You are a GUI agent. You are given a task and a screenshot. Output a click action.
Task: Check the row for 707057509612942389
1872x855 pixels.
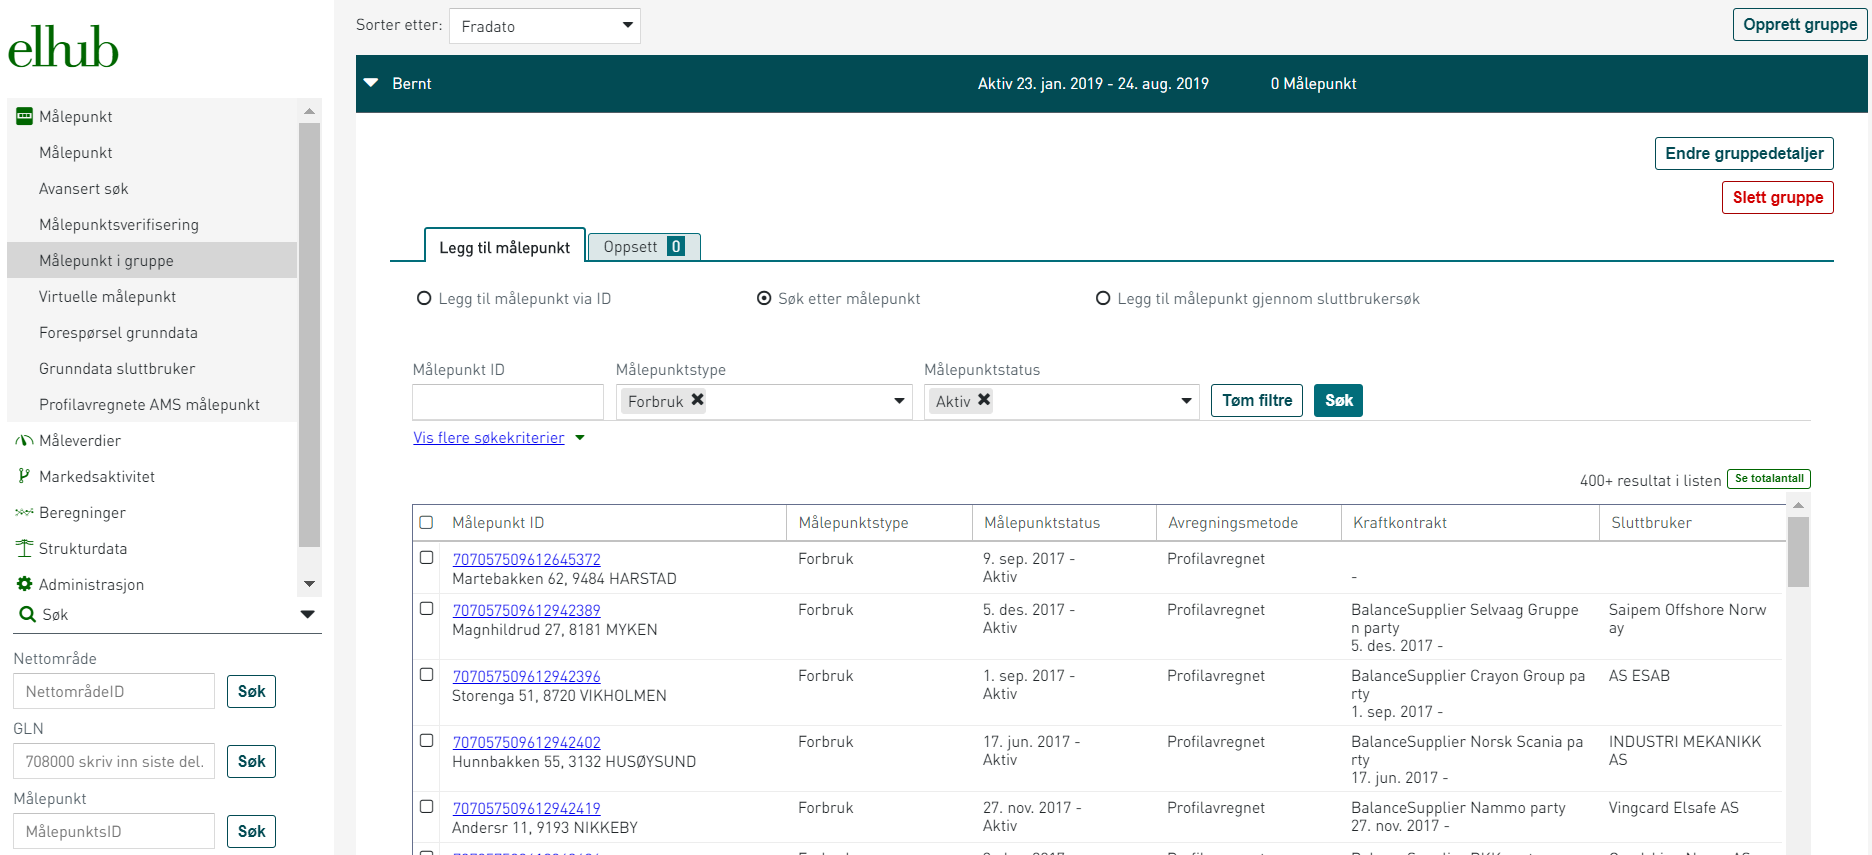point(426,608)
